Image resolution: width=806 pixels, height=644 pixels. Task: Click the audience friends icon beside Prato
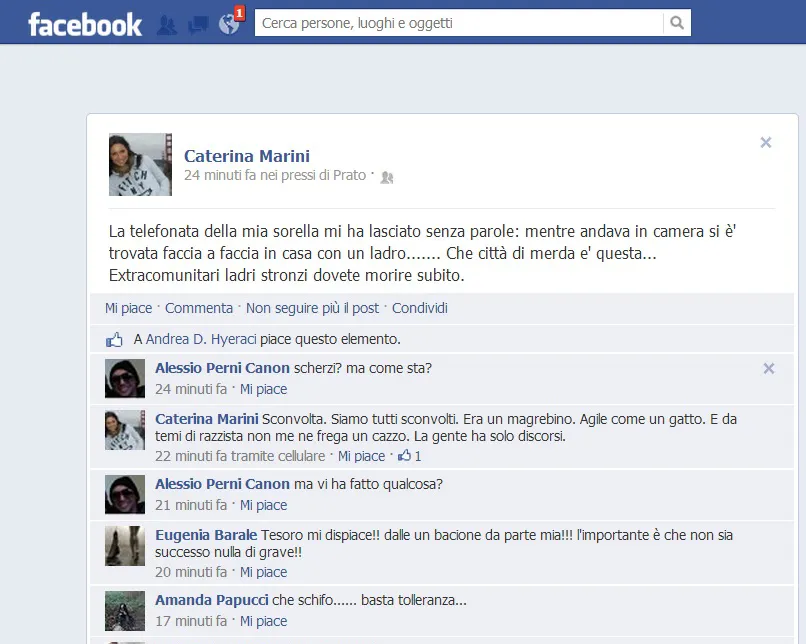[387, 177]
